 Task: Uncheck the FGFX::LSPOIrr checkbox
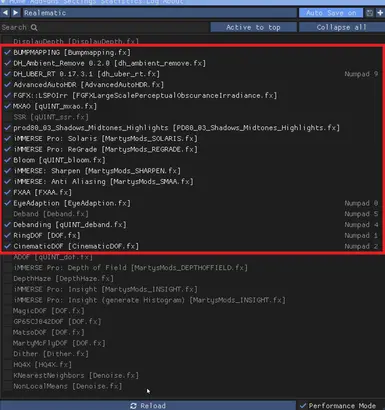tap(8, 95)
